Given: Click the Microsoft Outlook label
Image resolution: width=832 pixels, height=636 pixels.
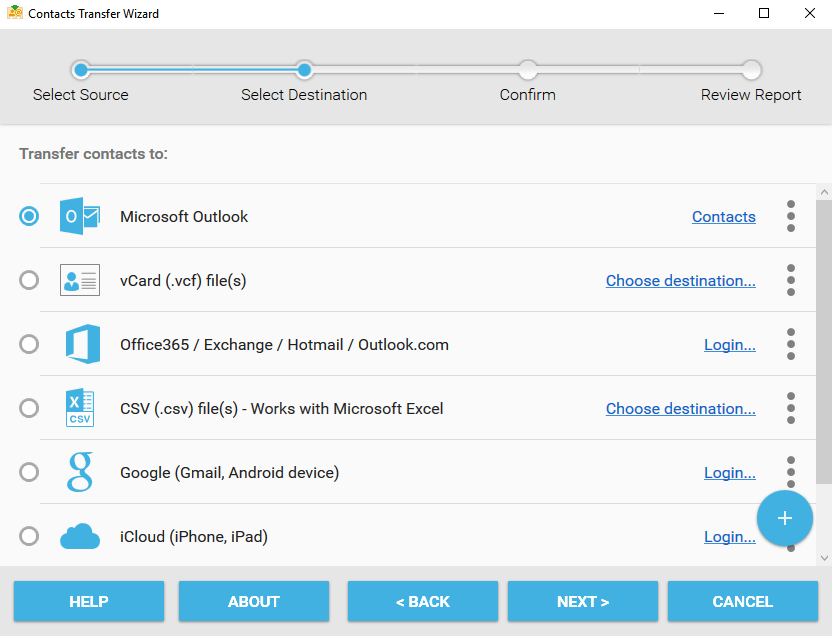Looking at the screenshot, I should point(184,216).
